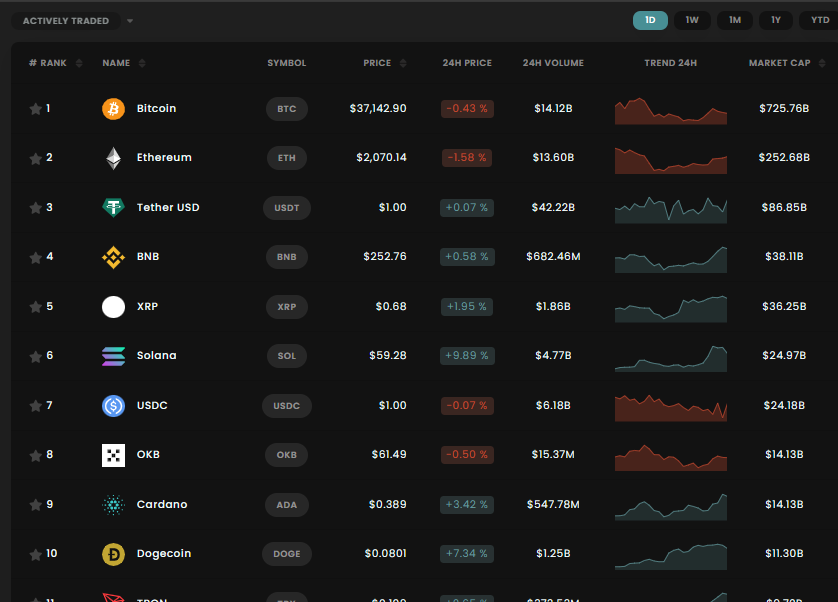Click the Ethereum diamond logo icon
This screenshot has width=838, height=602.
(113, 158)
